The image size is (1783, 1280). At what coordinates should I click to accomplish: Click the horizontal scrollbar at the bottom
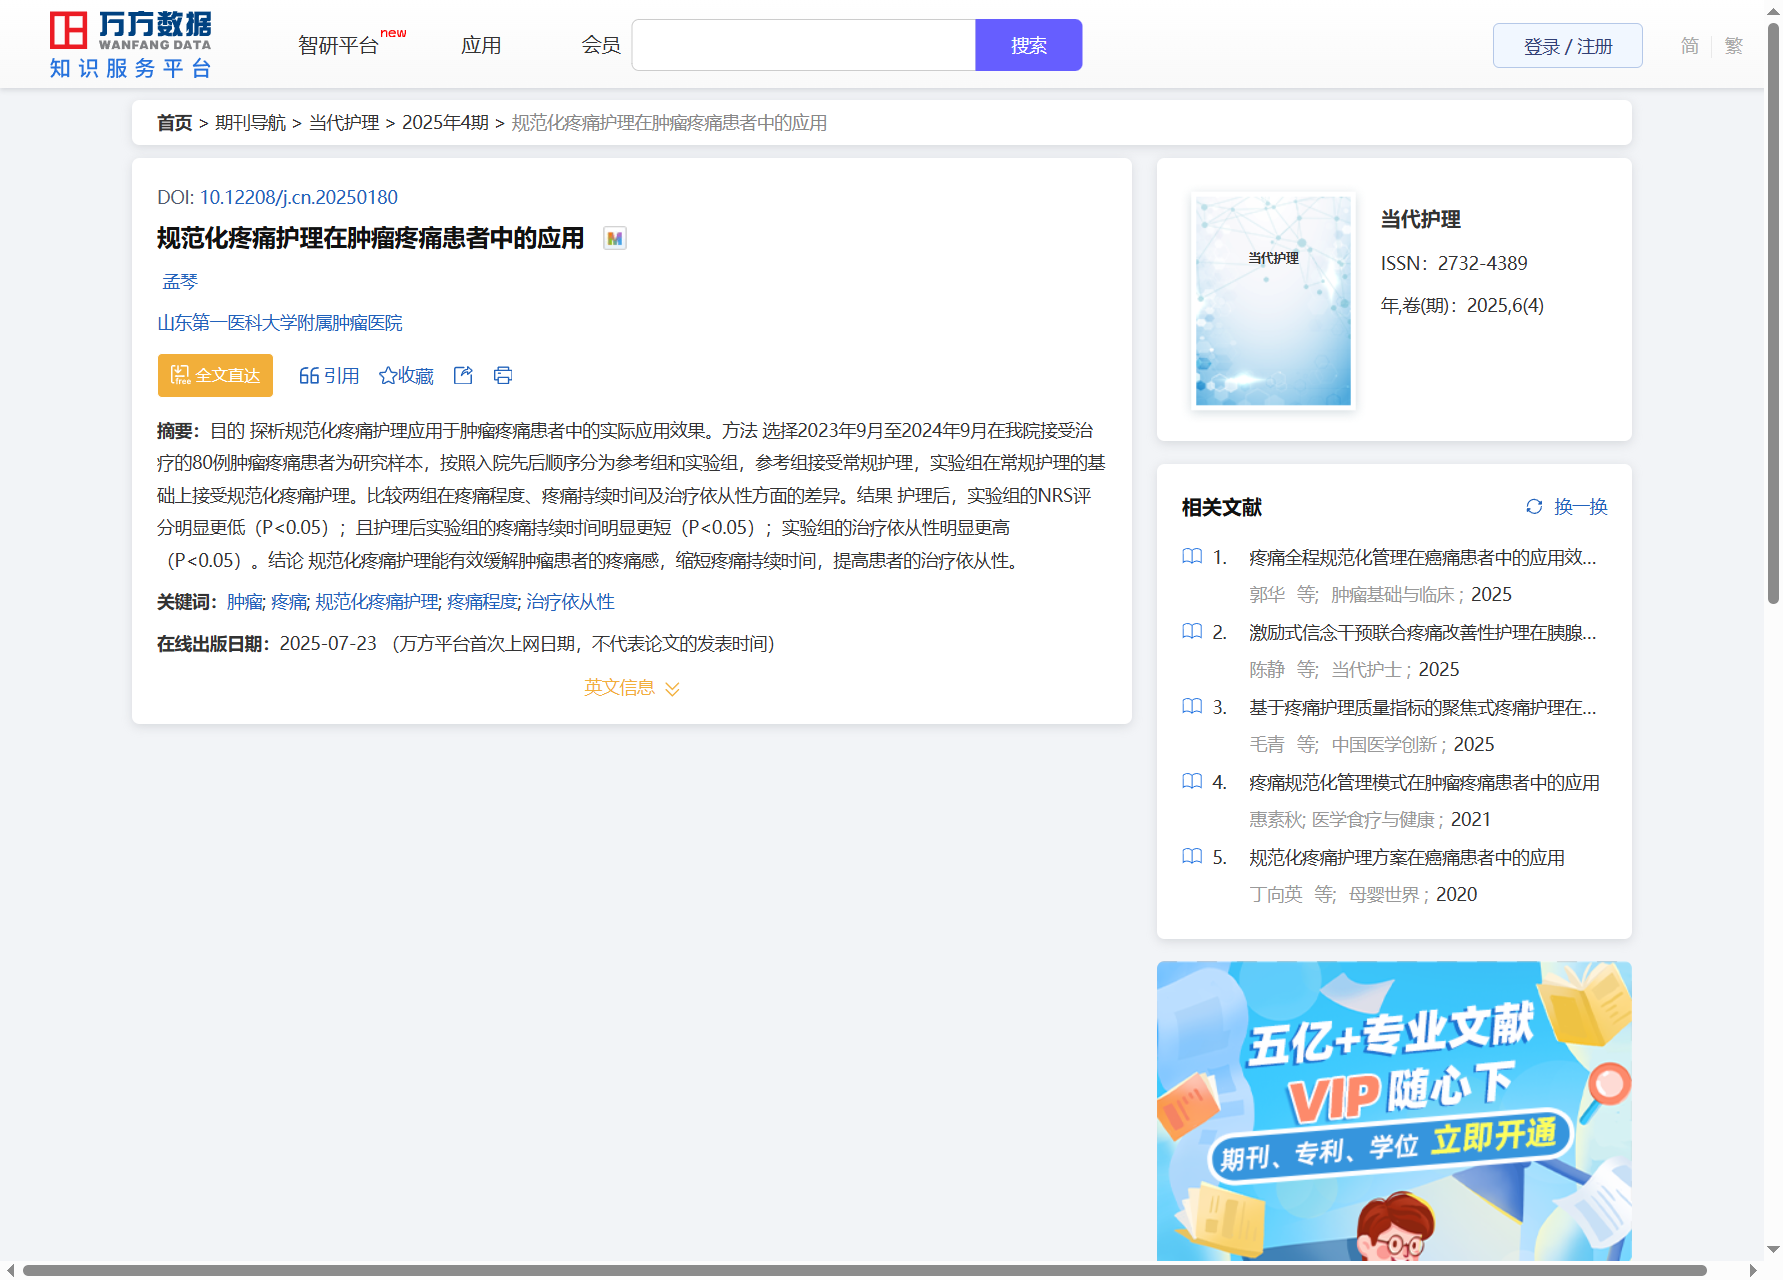(x=864, y=1270)
